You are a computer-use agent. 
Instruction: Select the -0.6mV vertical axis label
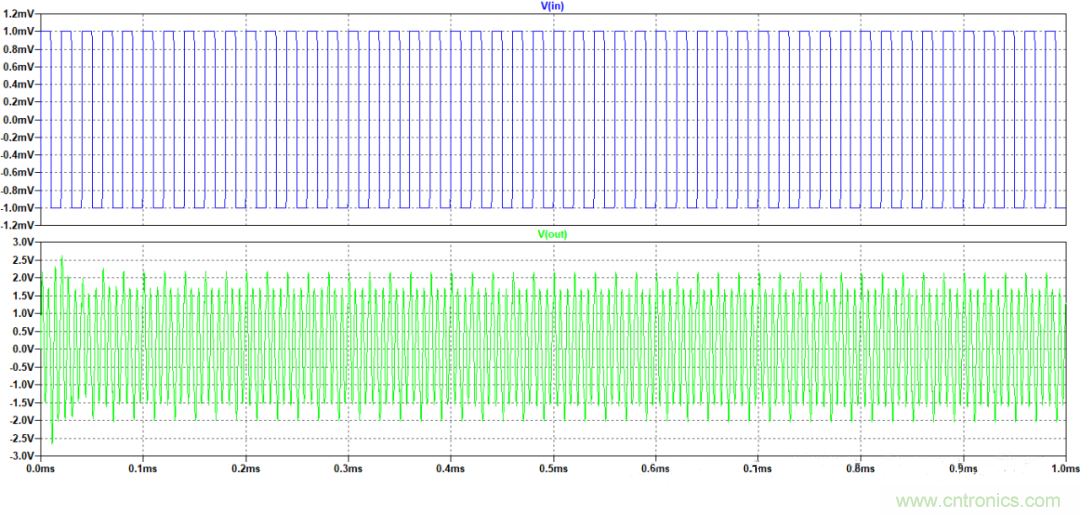tap(18, 173)
